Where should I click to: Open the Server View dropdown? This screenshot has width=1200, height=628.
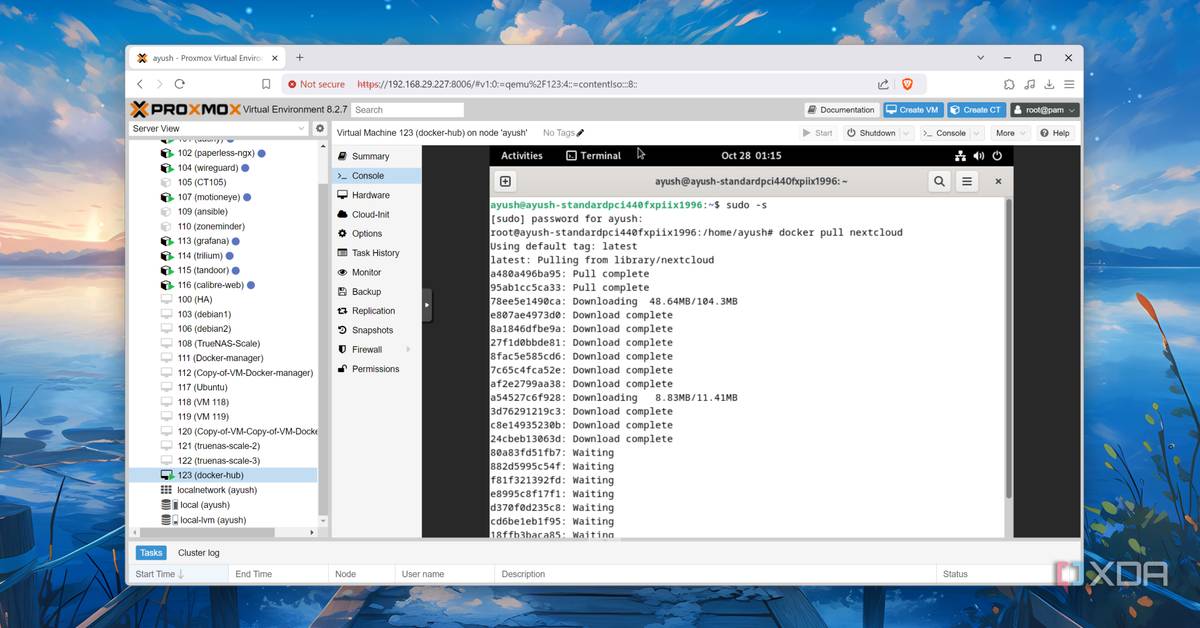tap(219, 129)
